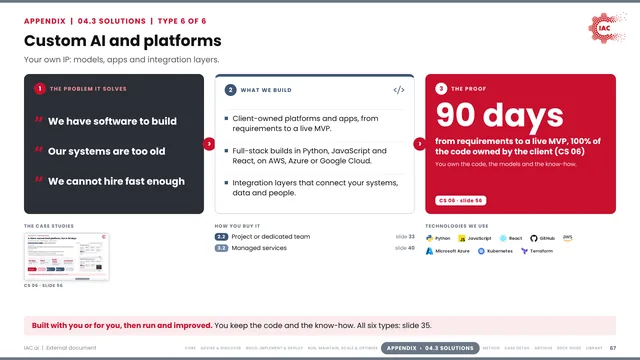The width and height of the screenshot is (640, 360).
Task: Click the 'THE PROOF' heading
Action: (469, 89)
